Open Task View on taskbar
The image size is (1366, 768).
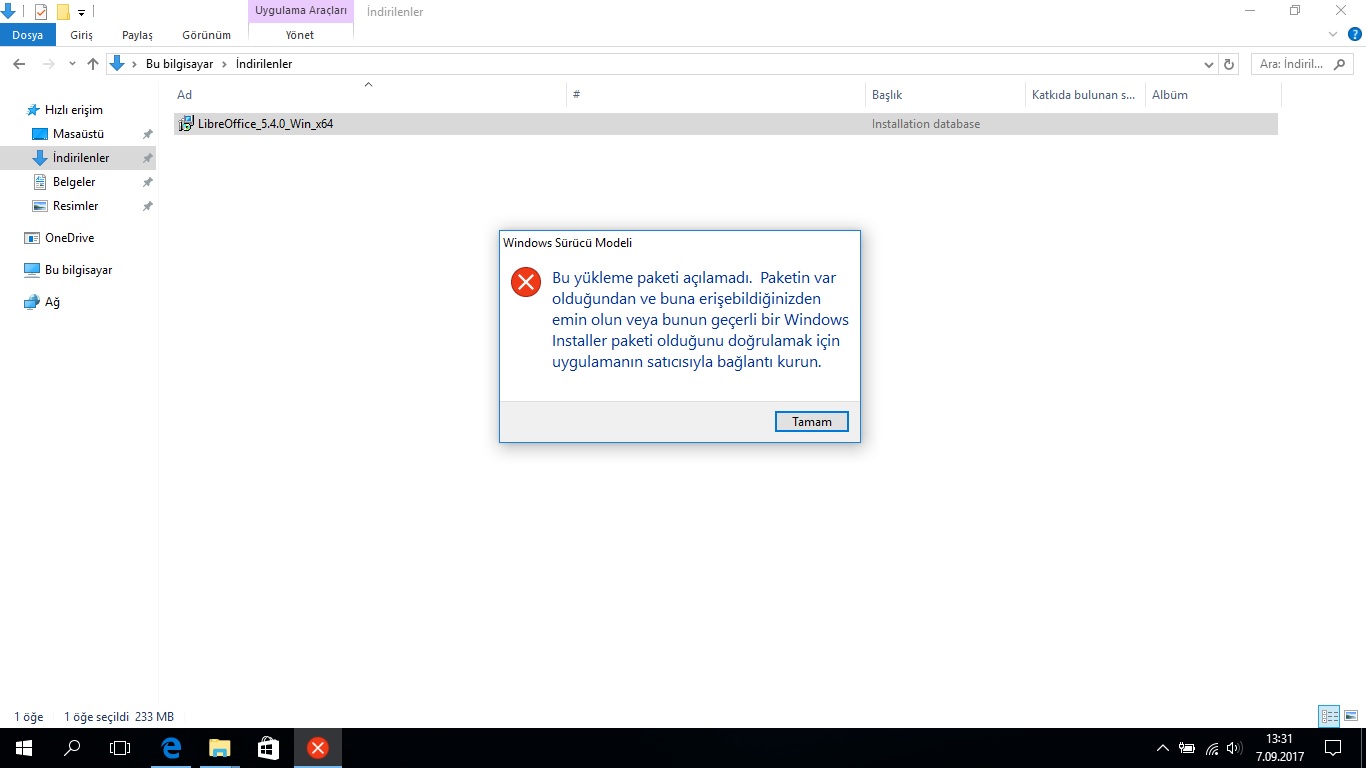click(x=120, y=748)
